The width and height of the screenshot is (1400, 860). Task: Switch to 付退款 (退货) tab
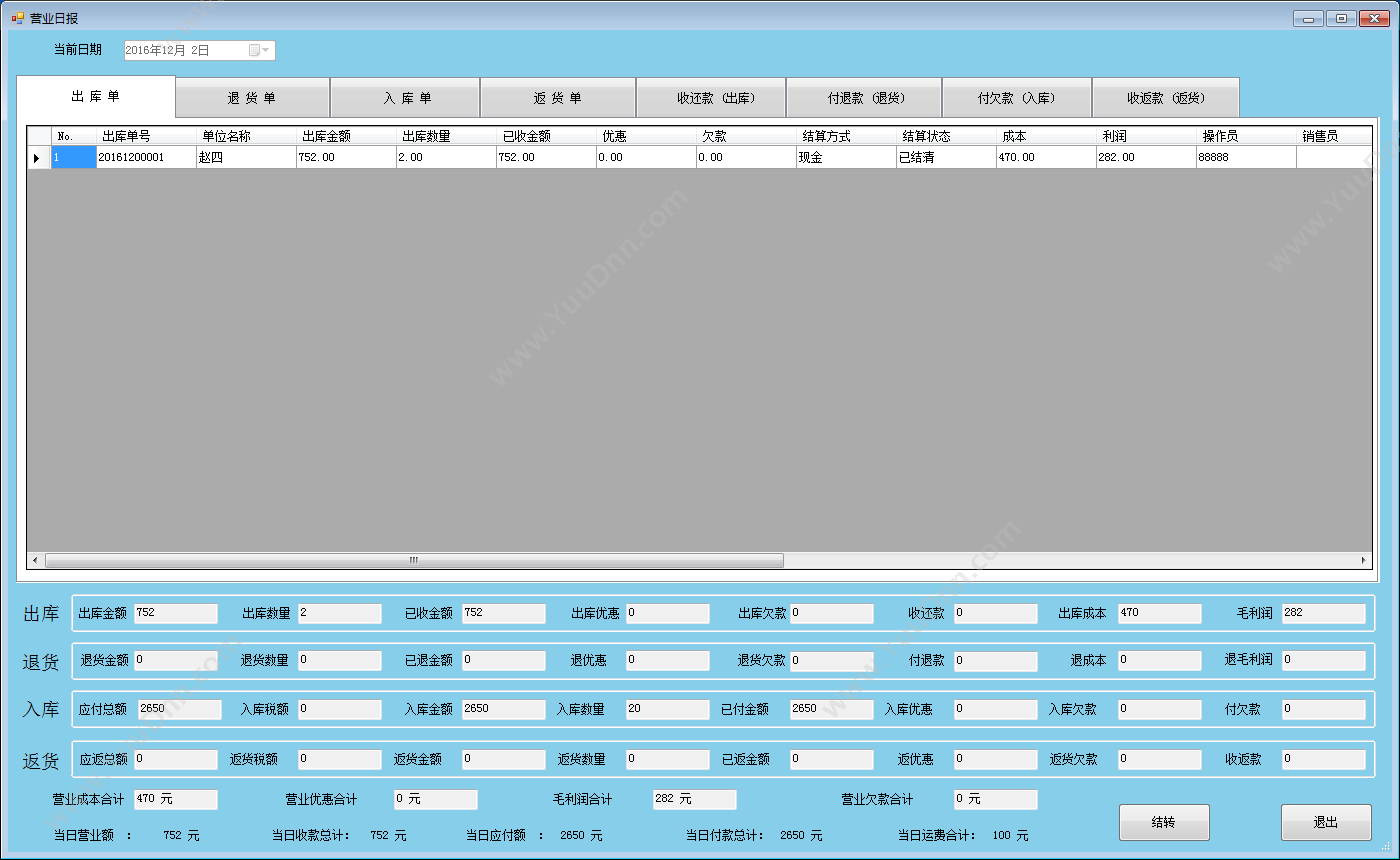click(x=864, y=98)
